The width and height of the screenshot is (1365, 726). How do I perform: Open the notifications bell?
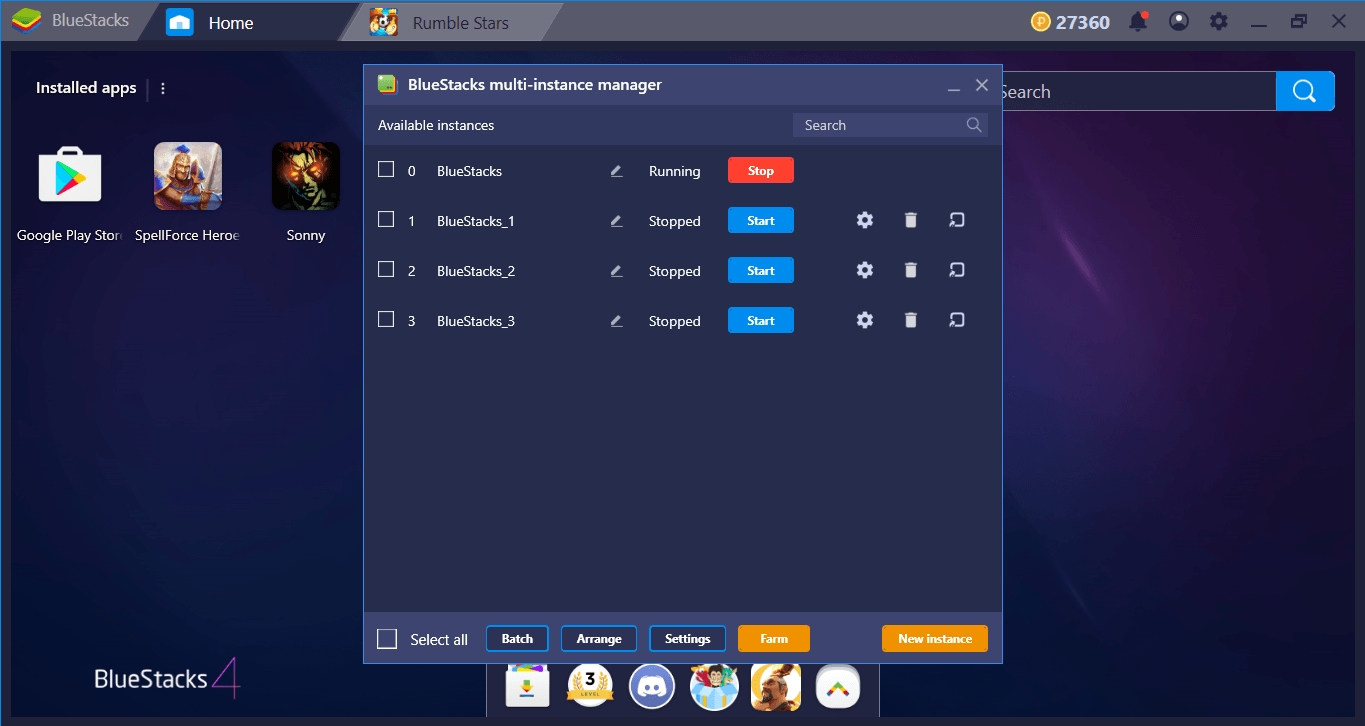pos(1138,21)
